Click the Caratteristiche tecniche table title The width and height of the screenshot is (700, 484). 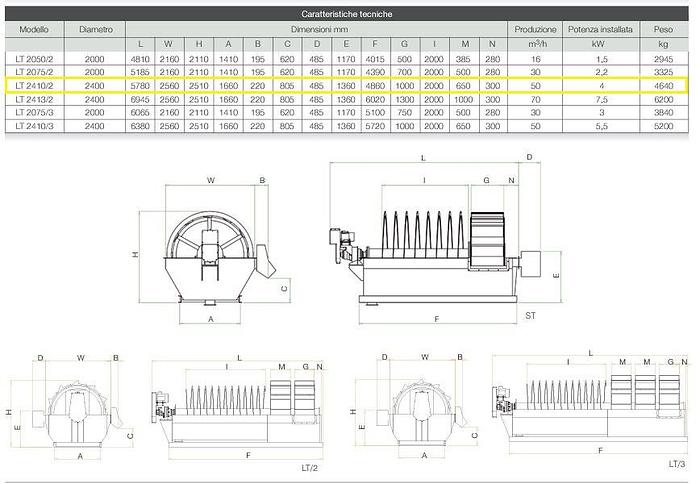click(x=347, y=16)
